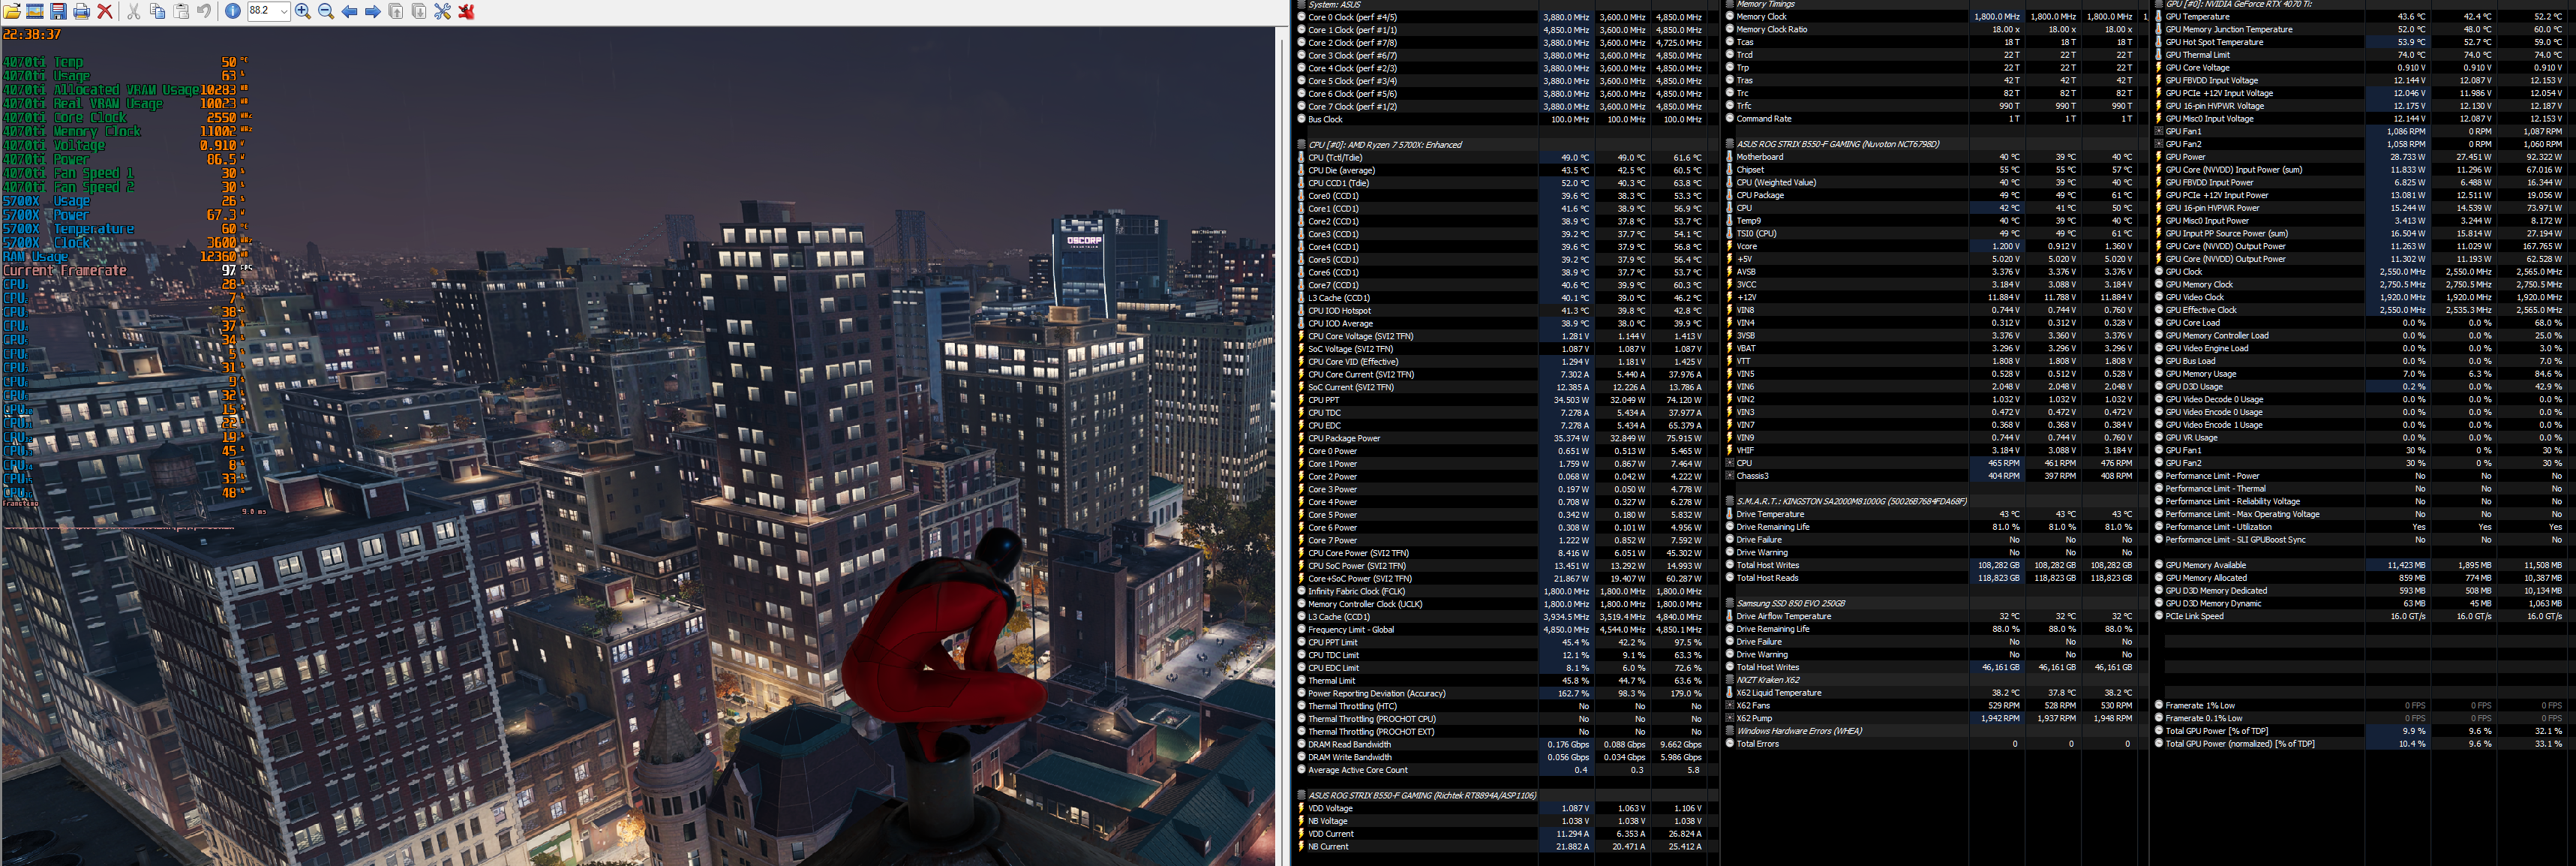Open settings via the wrench-screwdriver icon
The height and width of the screenshot is (866, 2576).
442,11
